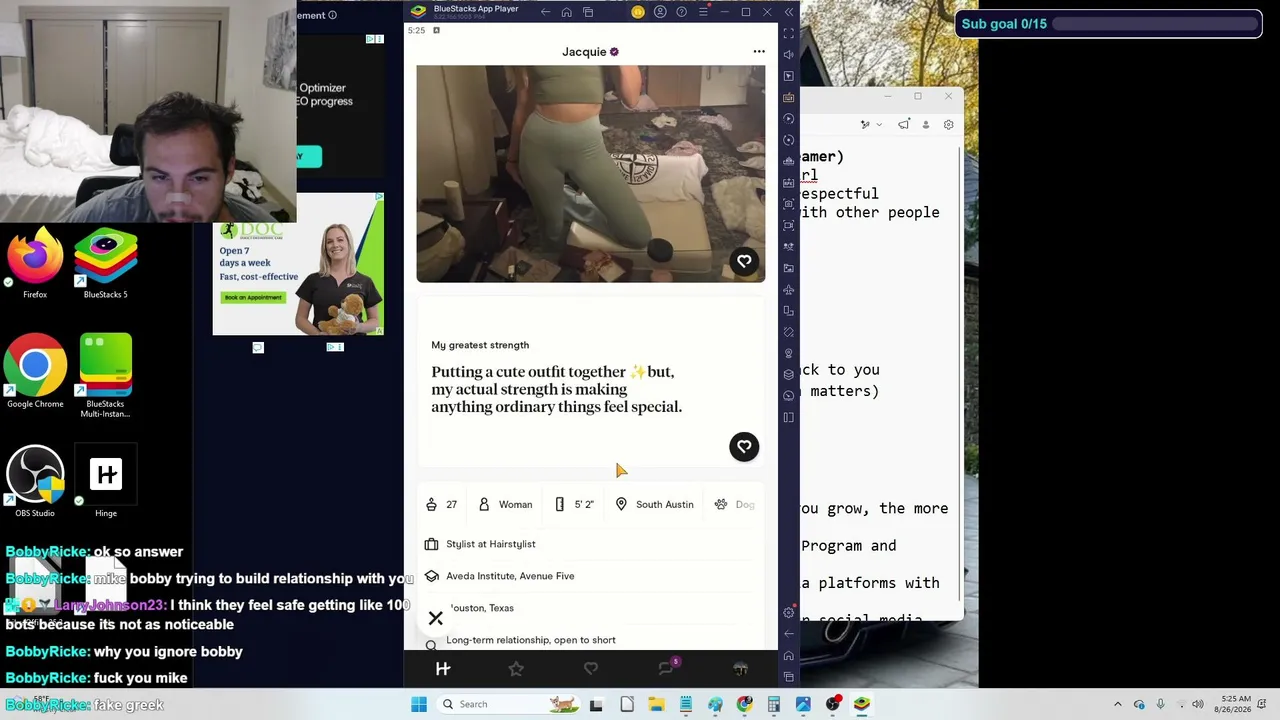This screenshot has width=1280, height=720.
Task: Click the account icon in the Notepad window
Action: pos(926,125)
